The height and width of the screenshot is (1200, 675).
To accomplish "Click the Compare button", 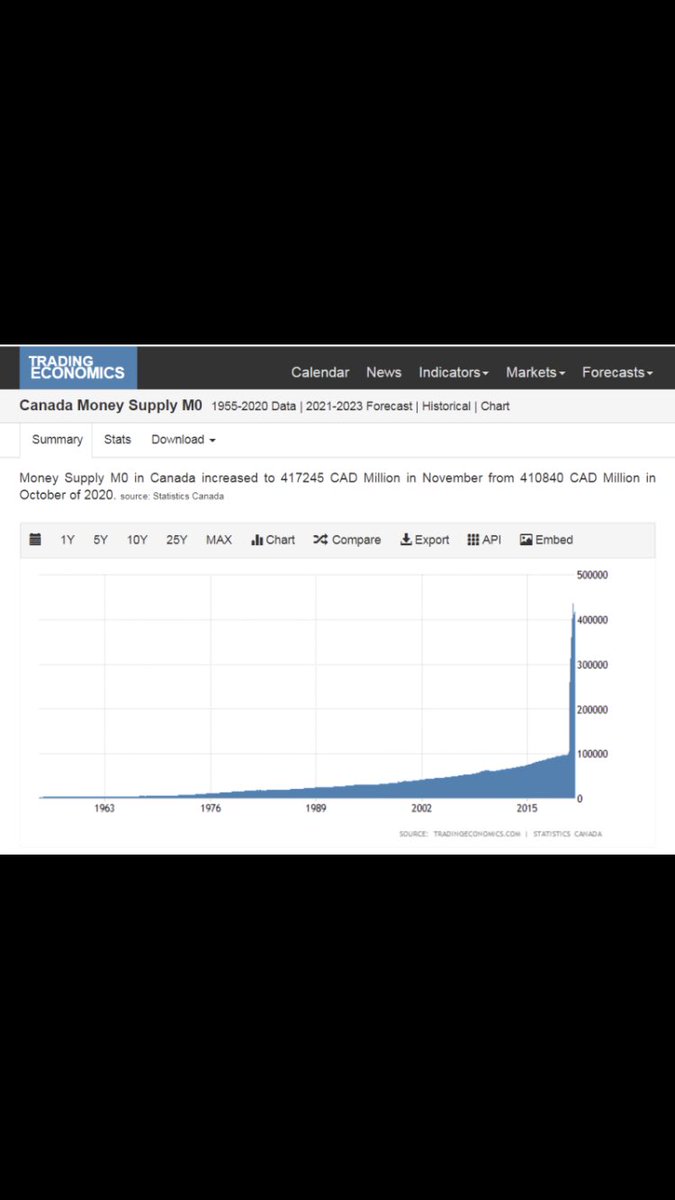I will point(347,540).
